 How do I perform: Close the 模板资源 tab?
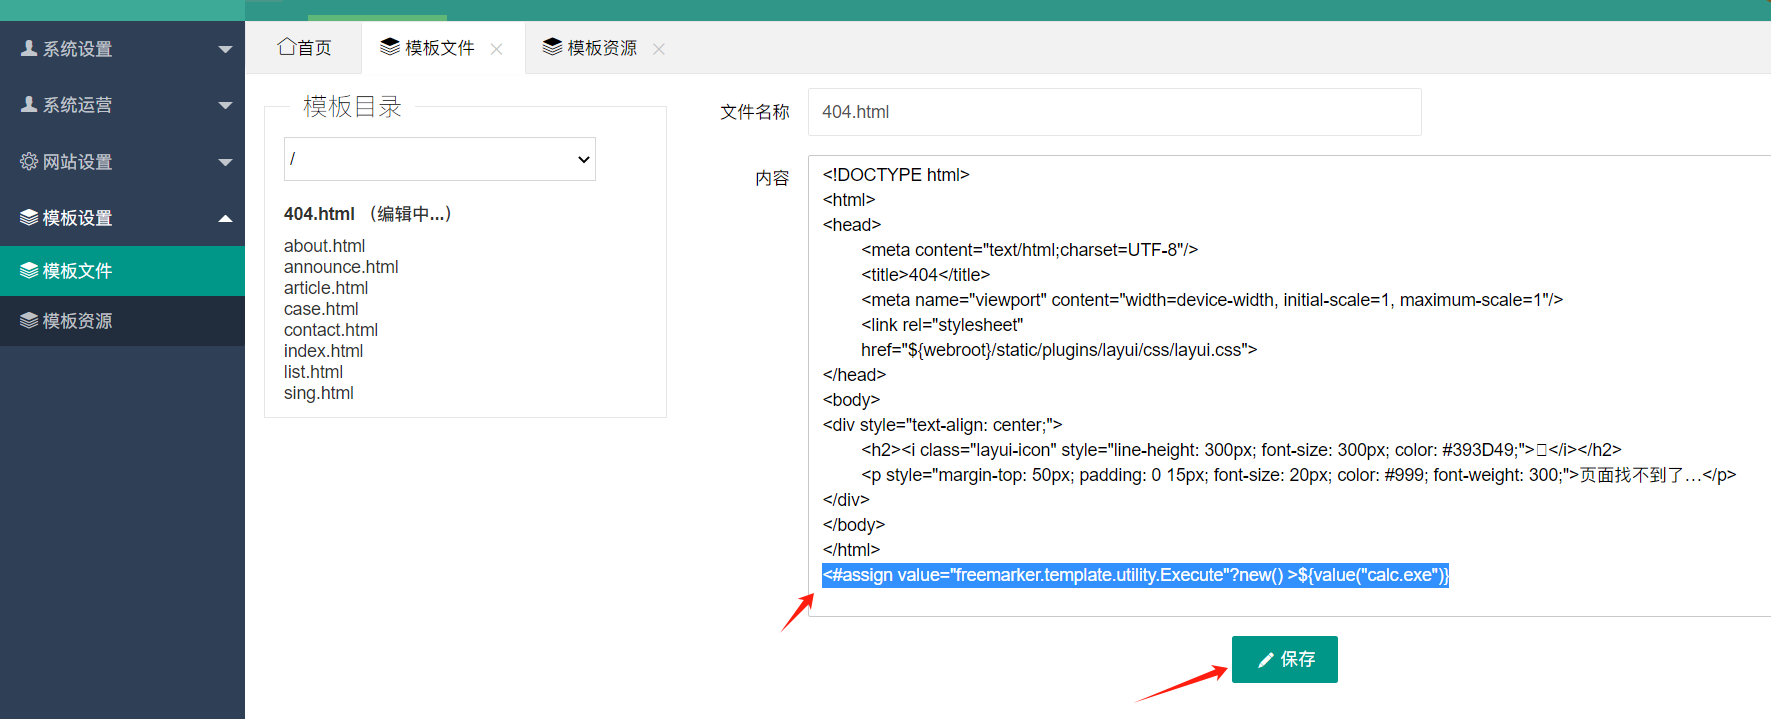[x=659, y=48]
